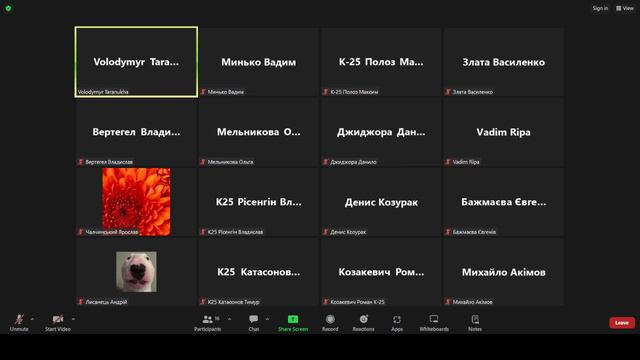Image resolution: width=640 pixels, height=360 pixels.
Task: Expand the arrow next to Chat
Action: [x=267, y=319]
